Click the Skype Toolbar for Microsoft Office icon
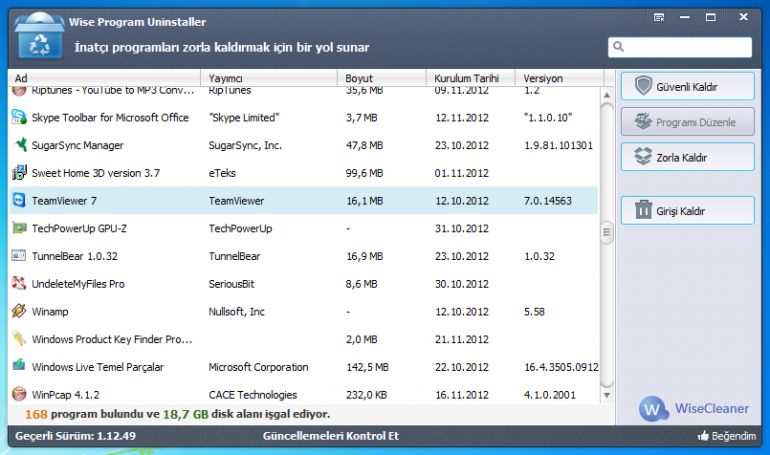This screenshot has width=770, height=455. tap(19, 117)
